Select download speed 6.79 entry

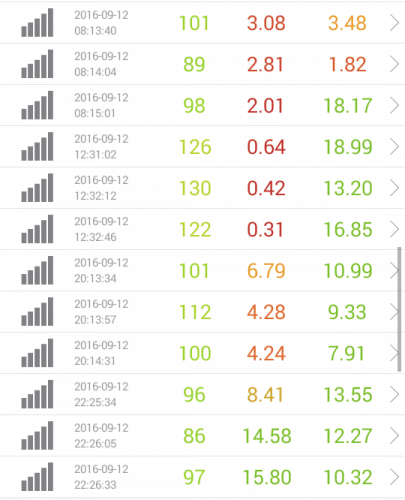pyautogui.click(x=266, y=271)
